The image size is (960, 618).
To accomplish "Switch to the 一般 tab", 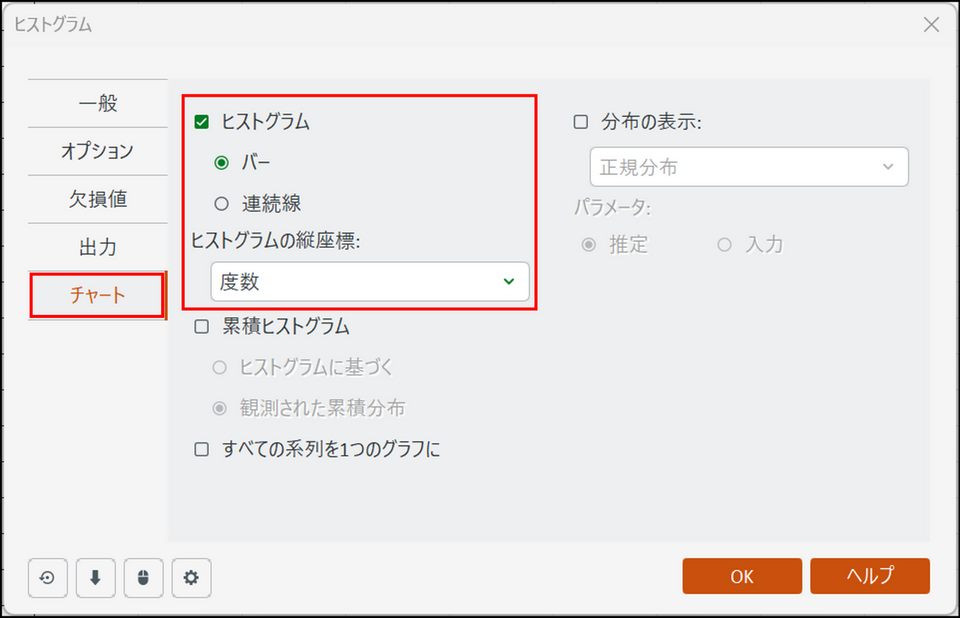I will pos(97,103).
